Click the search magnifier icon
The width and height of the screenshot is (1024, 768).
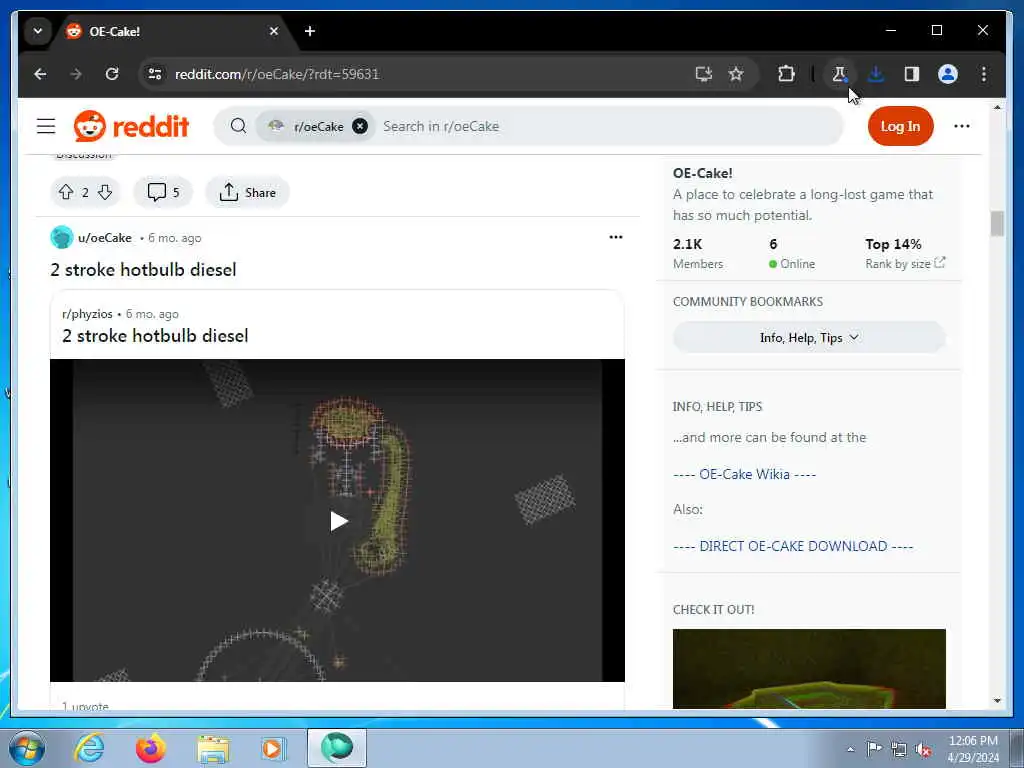[238, 126]
